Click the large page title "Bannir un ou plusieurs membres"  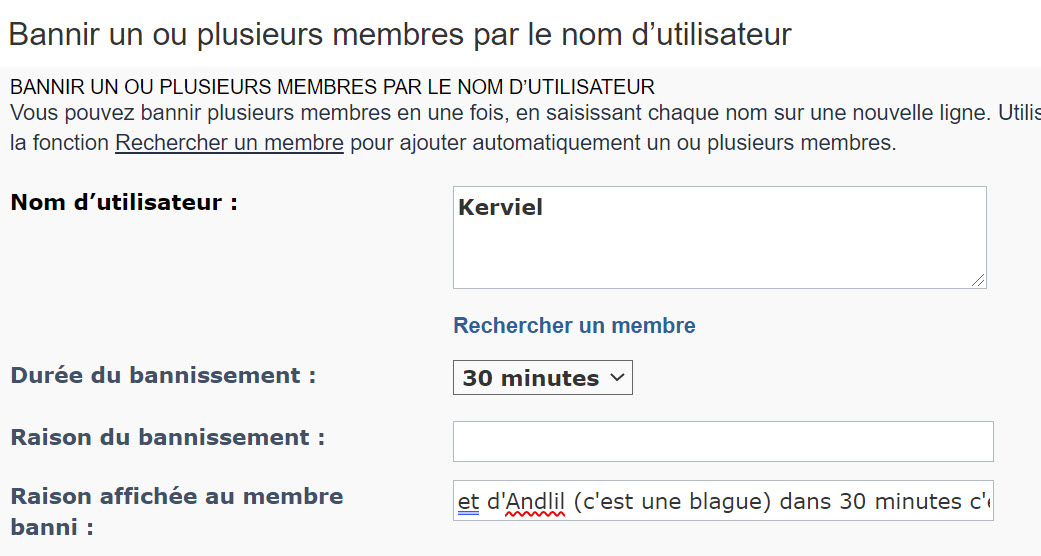399,34
